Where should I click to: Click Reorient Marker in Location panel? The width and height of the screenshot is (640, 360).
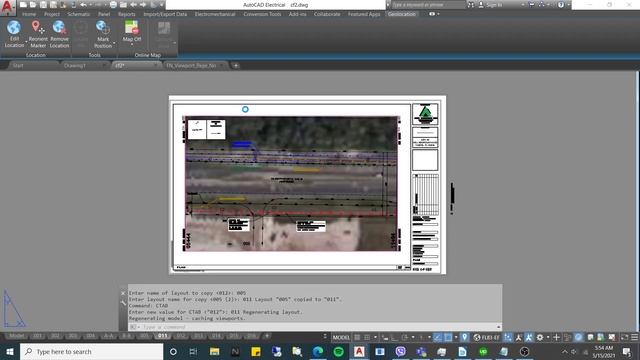(38, 34)
